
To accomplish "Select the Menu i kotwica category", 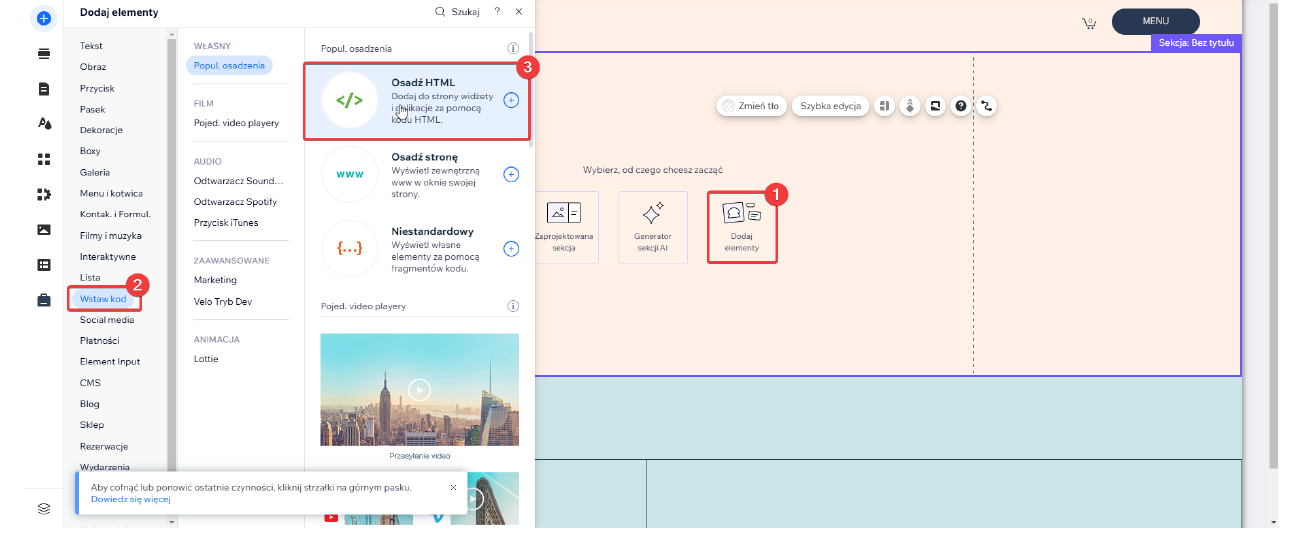I will point(111,193).
